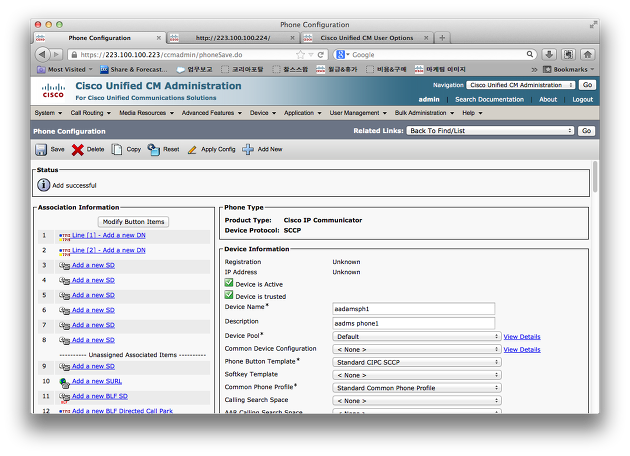Click the Cisco logo

click(x=53, y=90)
